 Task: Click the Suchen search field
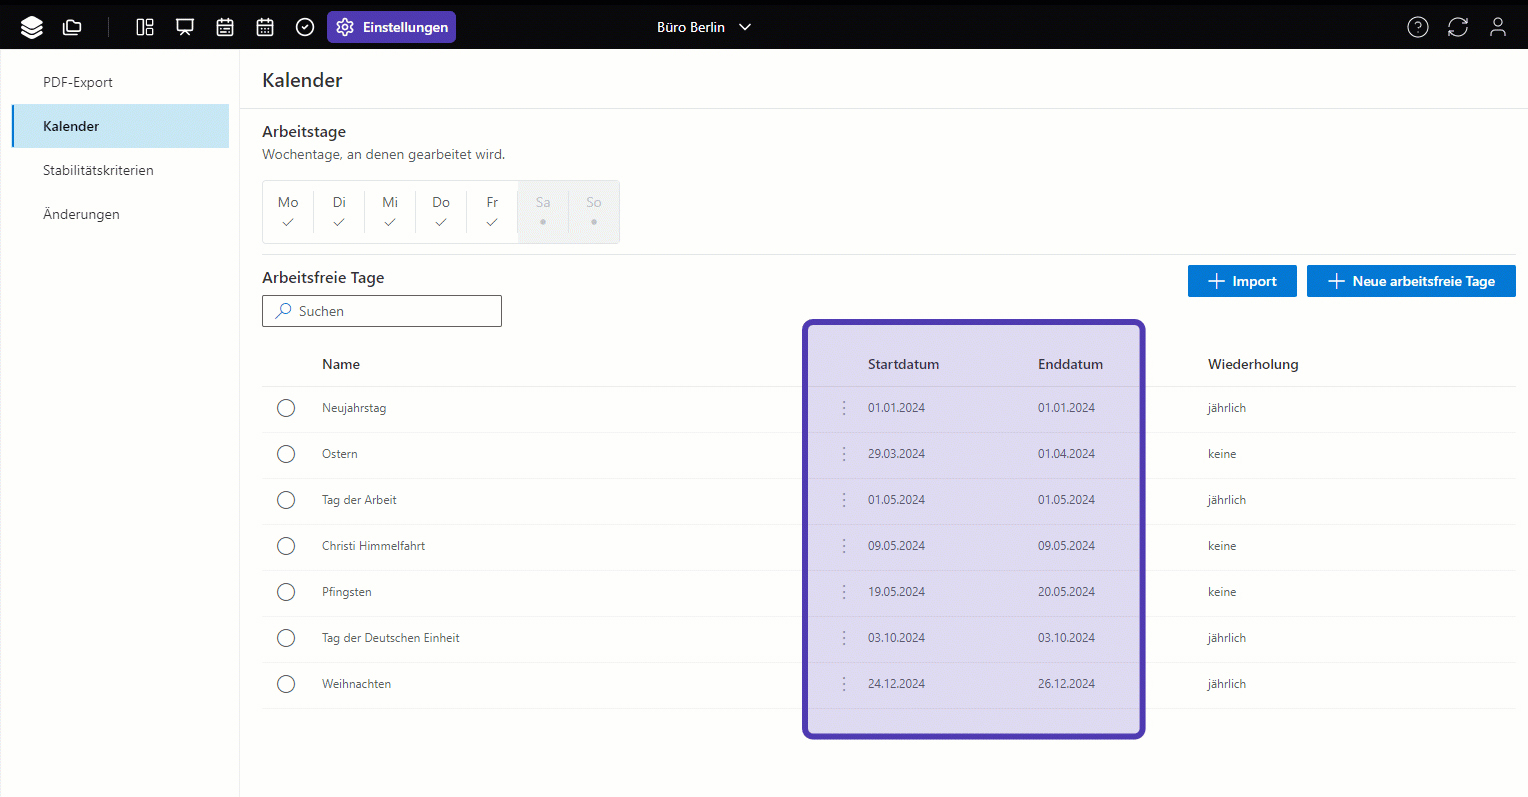(x=382, y=311)
